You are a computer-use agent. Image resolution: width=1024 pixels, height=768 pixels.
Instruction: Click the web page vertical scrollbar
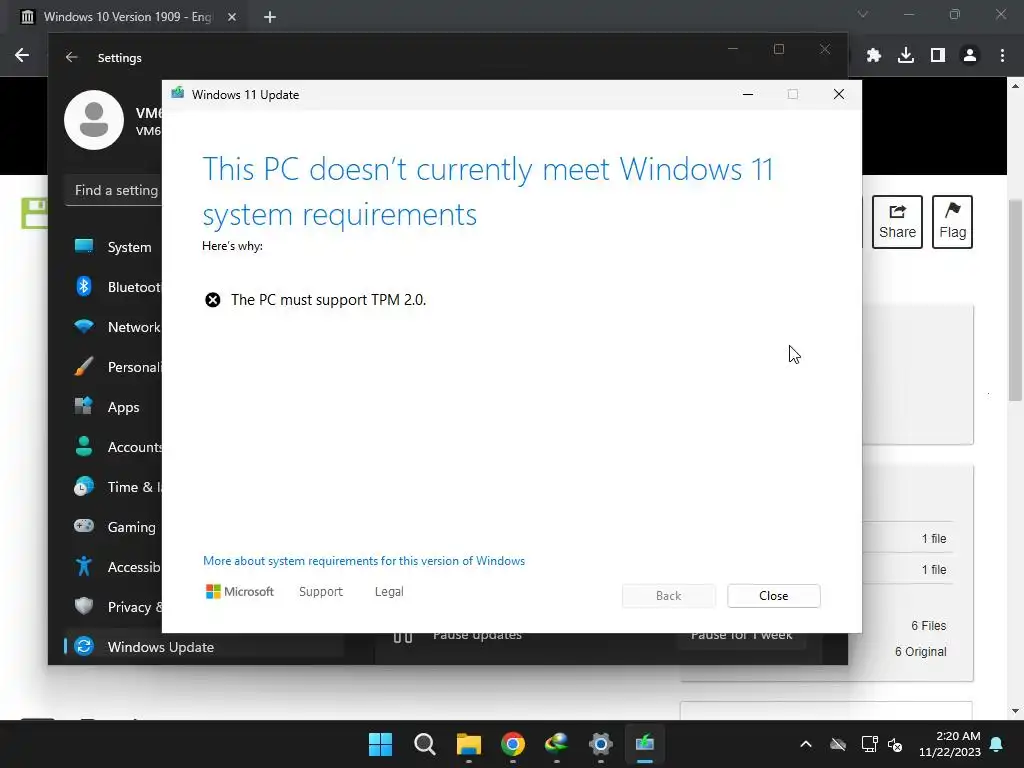tap(1015, 300)
